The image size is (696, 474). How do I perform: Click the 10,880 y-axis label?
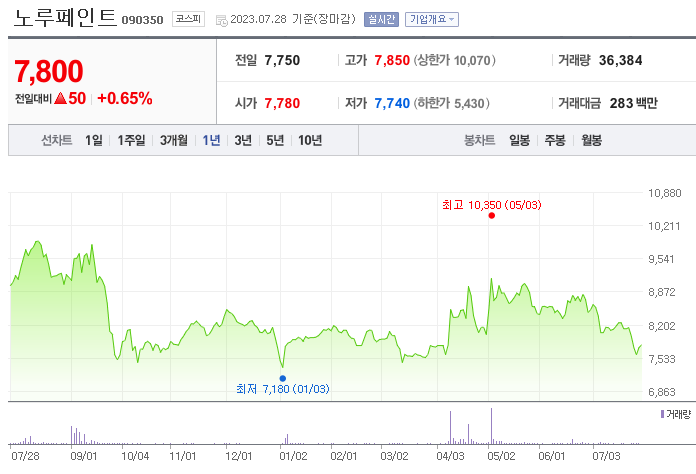(664, 193)
